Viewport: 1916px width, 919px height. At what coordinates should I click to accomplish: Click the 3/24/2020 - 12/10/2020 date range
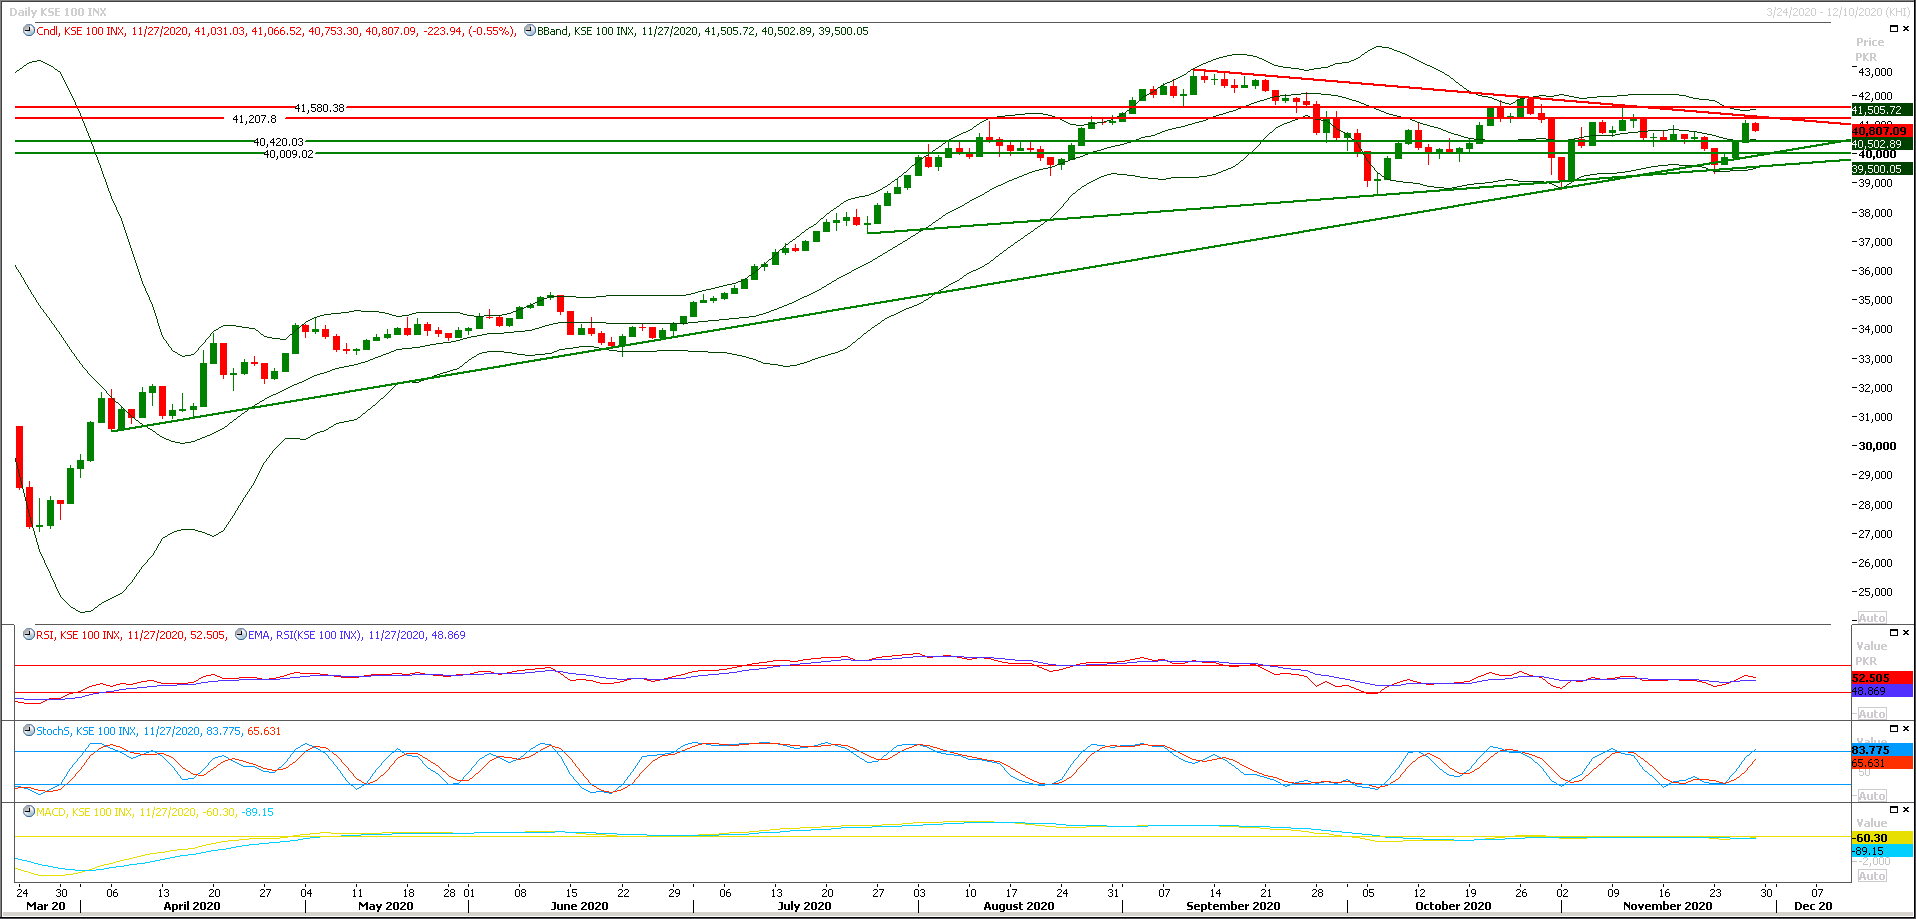[1838, 12]
